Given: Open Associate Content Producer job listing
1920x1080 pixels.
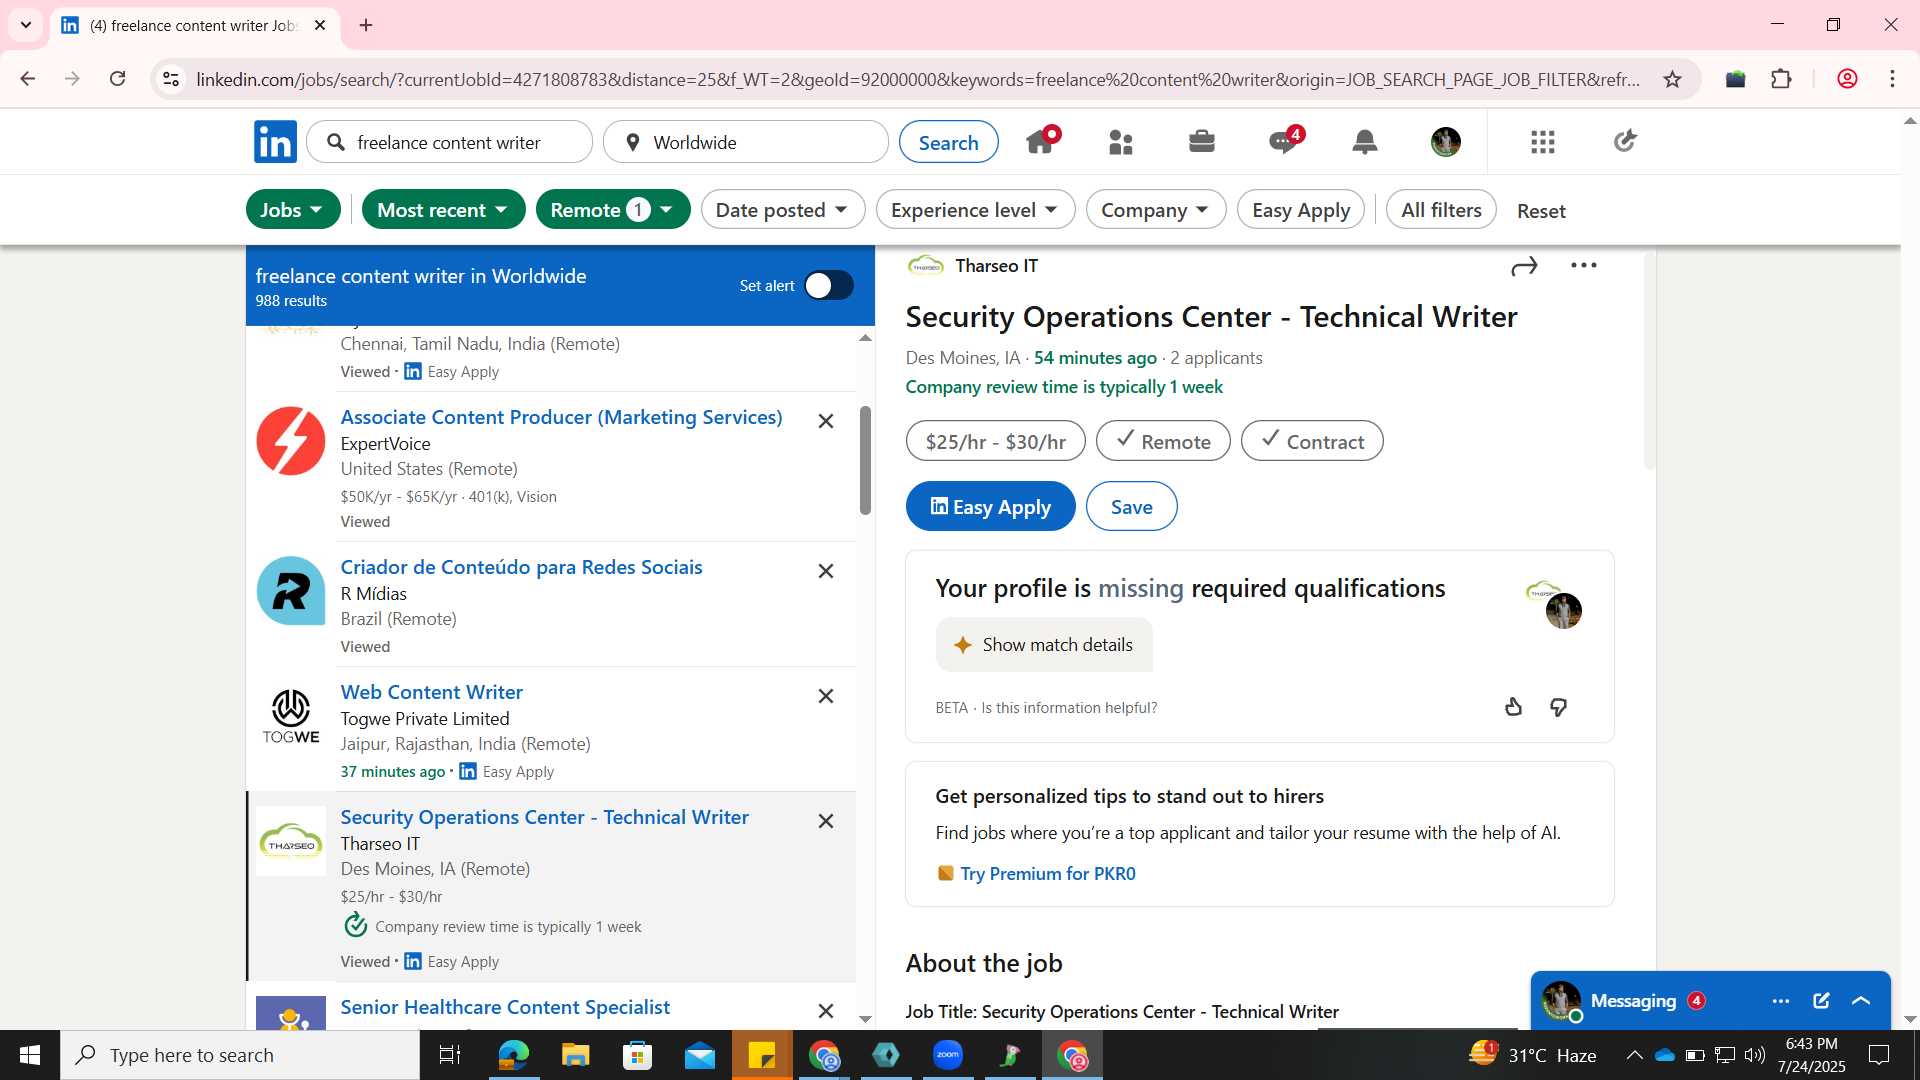Looking at the screenshot, I should (561, 417).
